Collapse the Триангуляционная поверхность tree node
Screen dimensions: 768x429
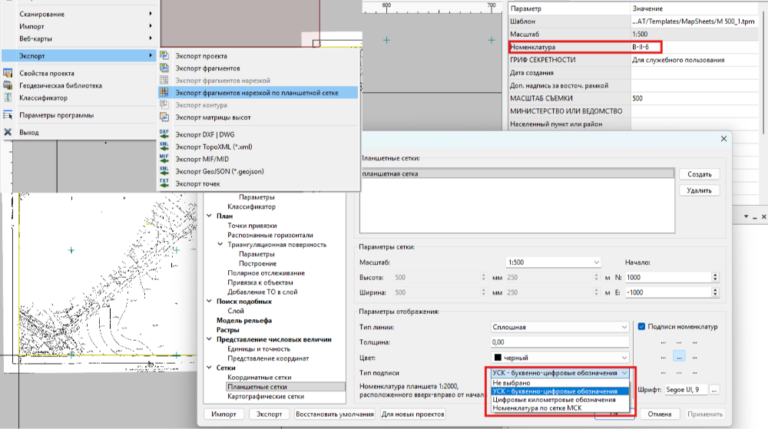pos(220,244)
